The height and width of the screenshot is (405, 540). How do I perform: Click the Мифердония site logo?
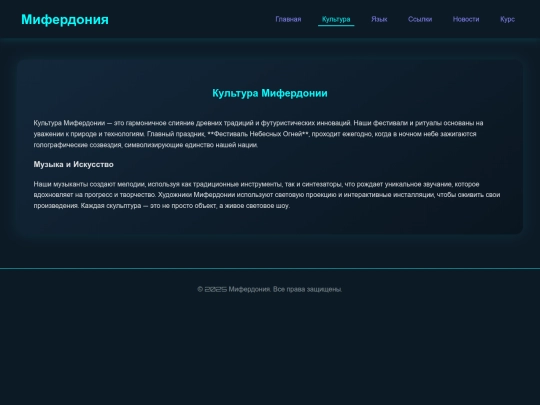[65, 19]
